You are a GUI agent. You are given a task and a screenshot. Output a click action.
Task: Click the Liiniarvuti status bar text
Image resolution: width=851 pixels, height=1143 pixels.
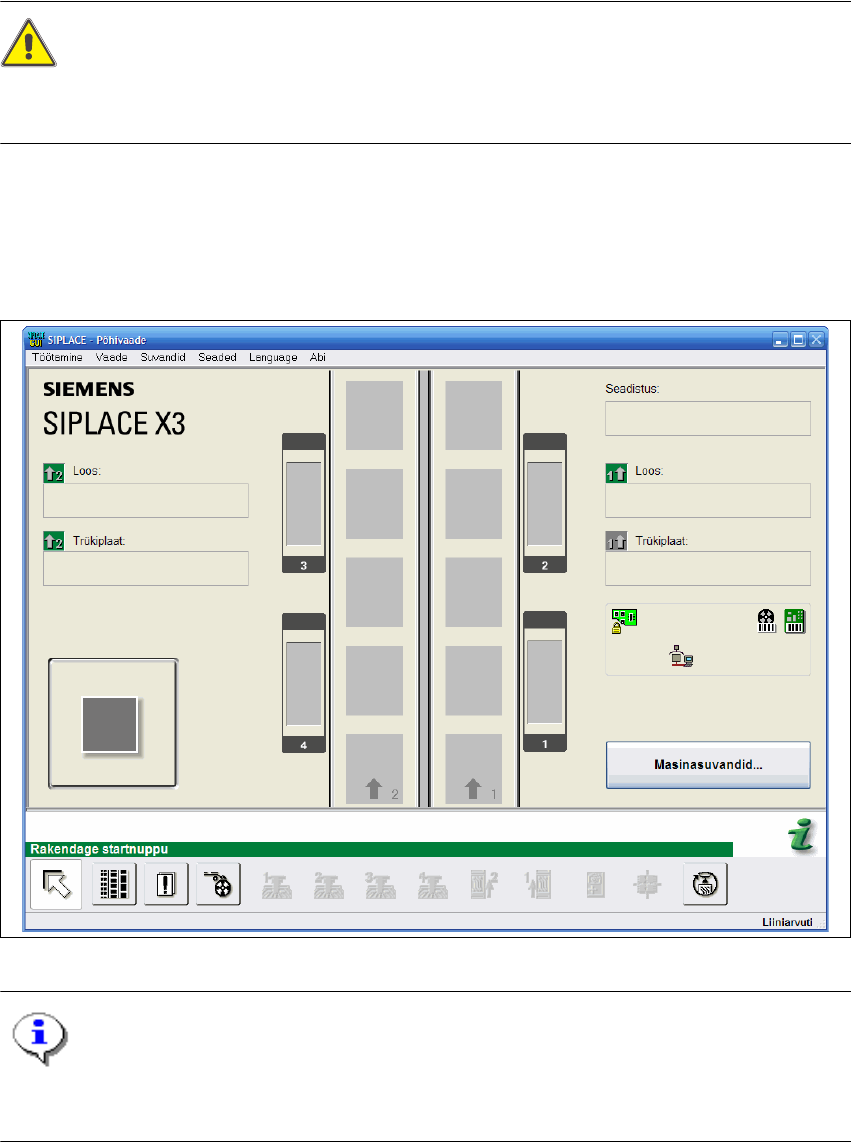(x=788, y=922)
